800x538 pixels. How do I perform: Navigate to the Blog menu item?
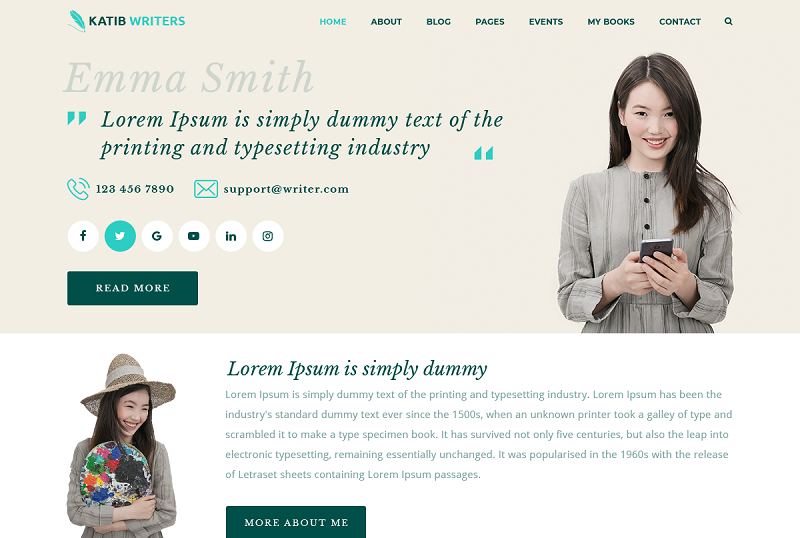[x=438, y=21]
